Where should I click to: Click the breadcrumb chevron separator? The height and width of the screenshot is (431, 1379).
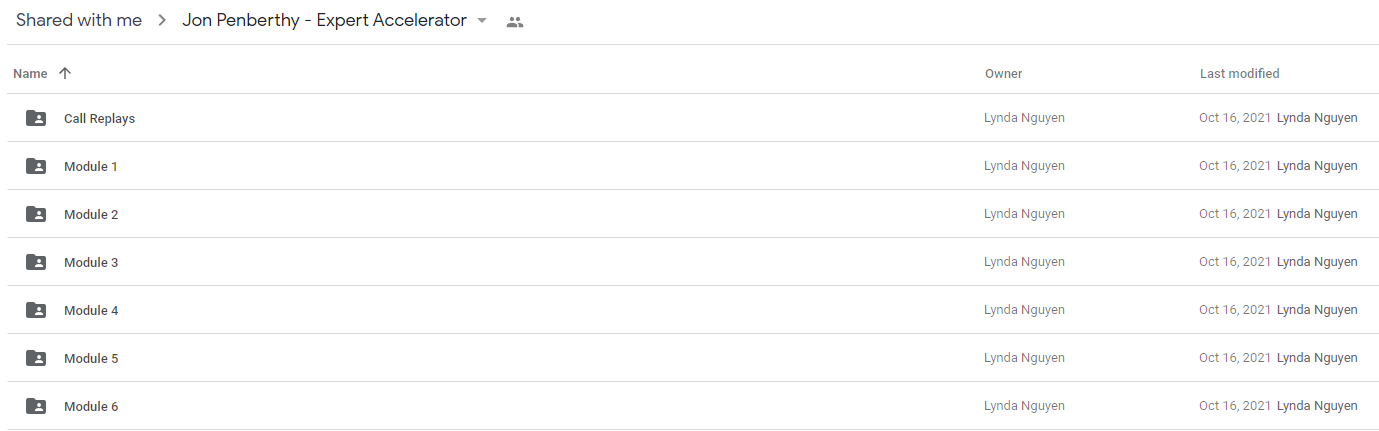[x=162, y=21]
